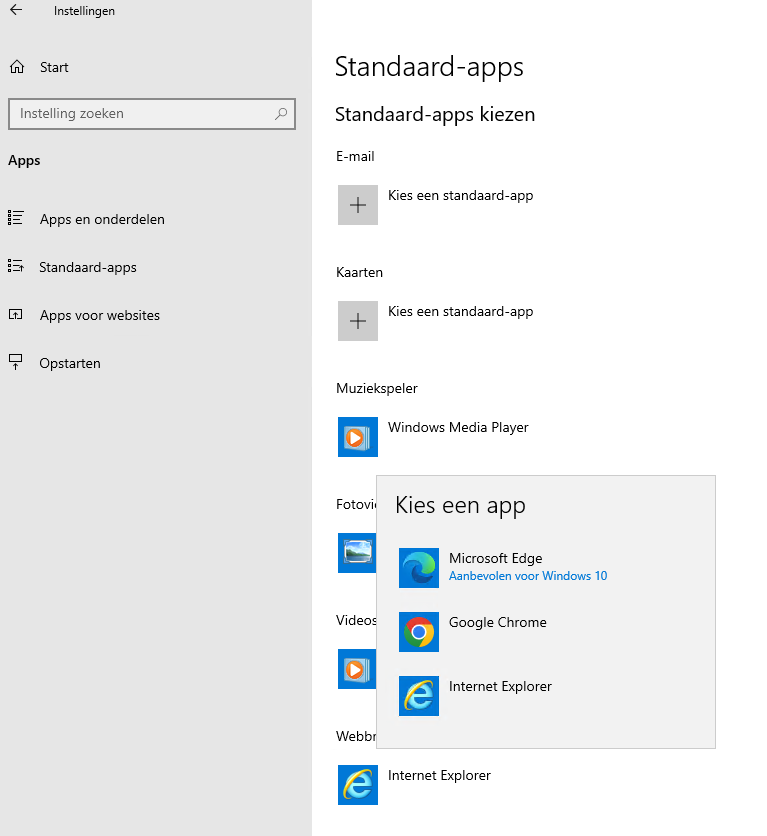The height and width of the screenshot is (836, 767).
Task: Choose Google Chrome in the app list
Action: click(x=498, y=622)
